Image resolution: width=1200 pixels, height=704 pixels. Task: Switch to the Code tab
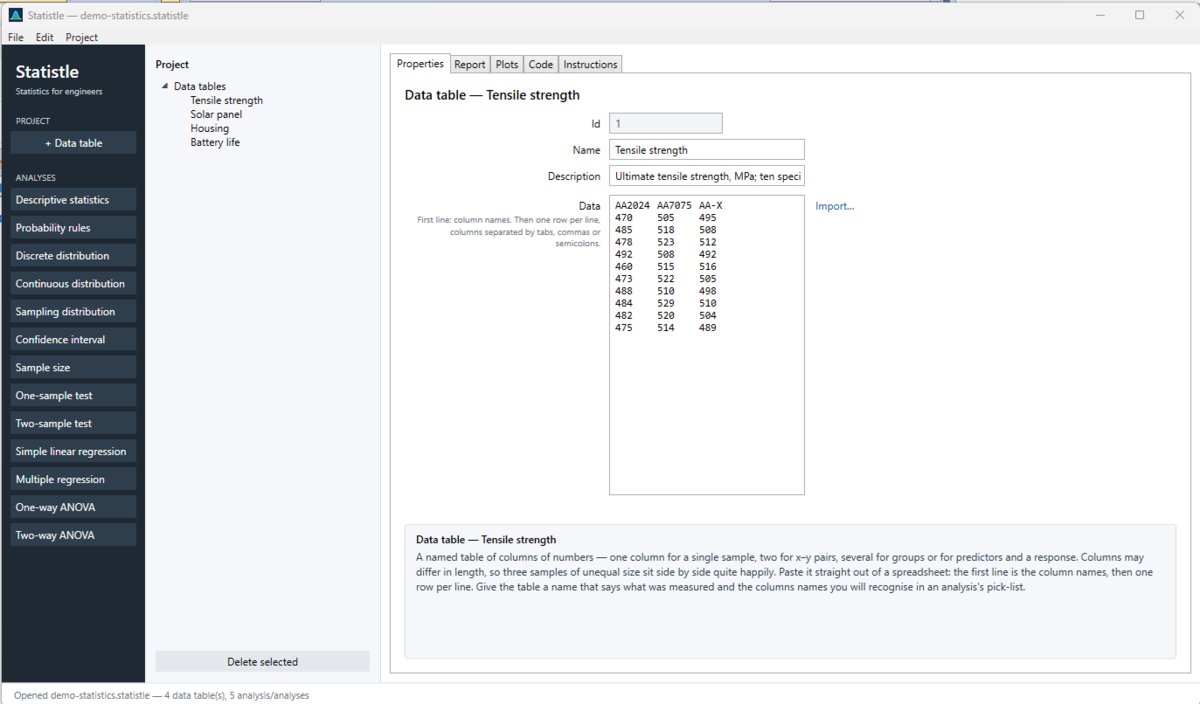coord(541,65)
